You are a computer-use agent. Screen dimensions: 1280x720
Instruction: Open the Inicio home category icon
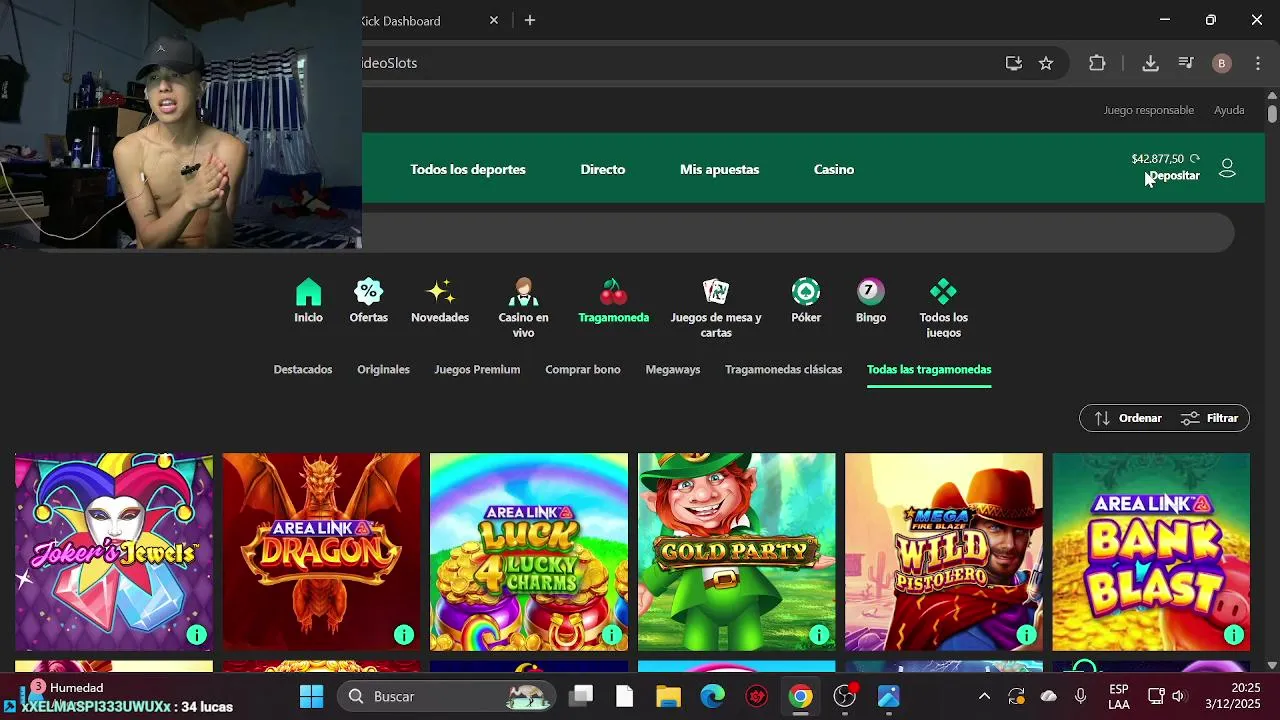click(308, 292)
